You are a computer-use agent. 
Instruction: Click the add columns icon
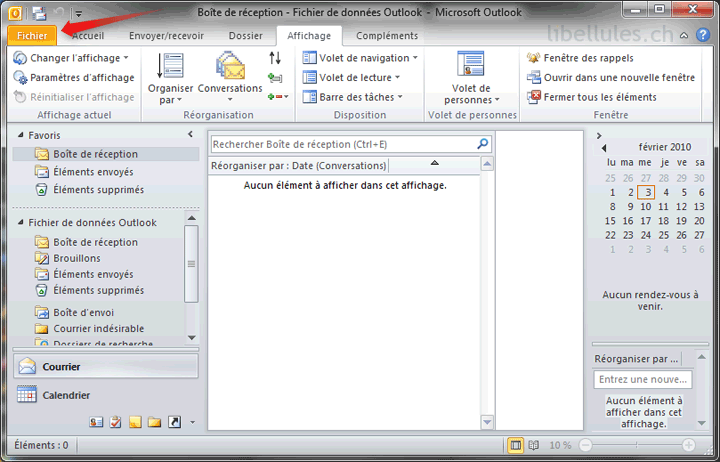275,78
